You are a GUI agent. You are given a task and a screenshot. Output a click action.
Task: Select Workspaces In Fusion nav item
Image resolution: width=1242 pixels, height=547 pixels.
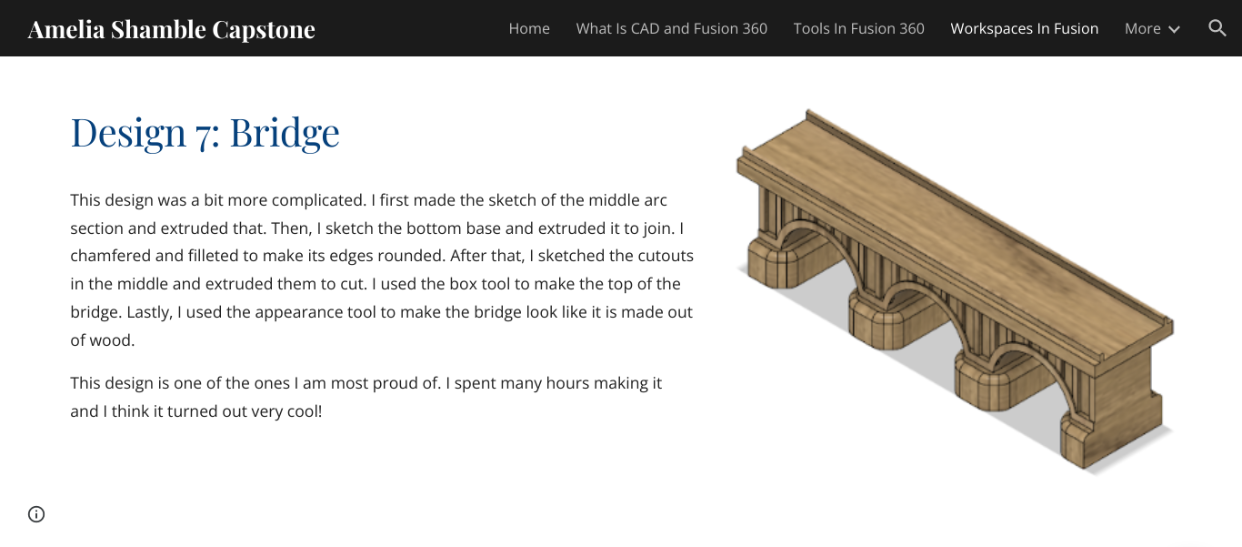[x=1024, y=28]
